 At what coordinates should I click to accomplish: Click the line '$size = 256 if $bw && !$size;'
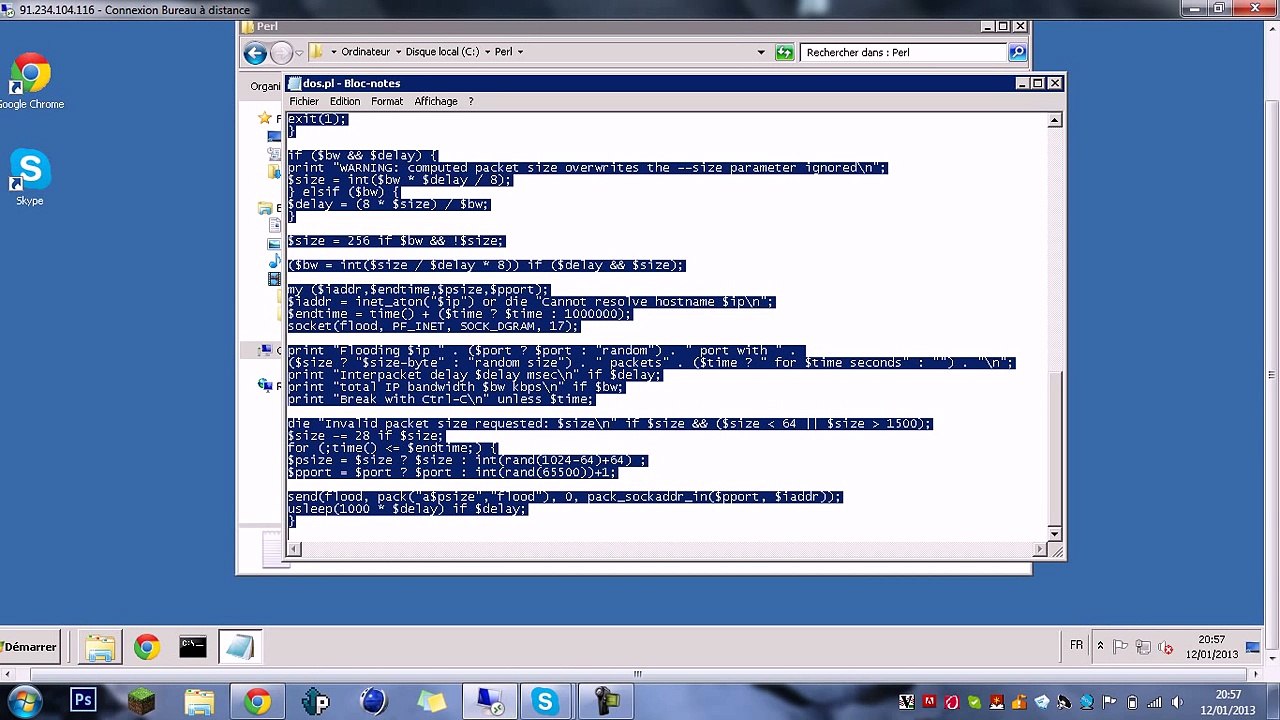click(396, 241)
